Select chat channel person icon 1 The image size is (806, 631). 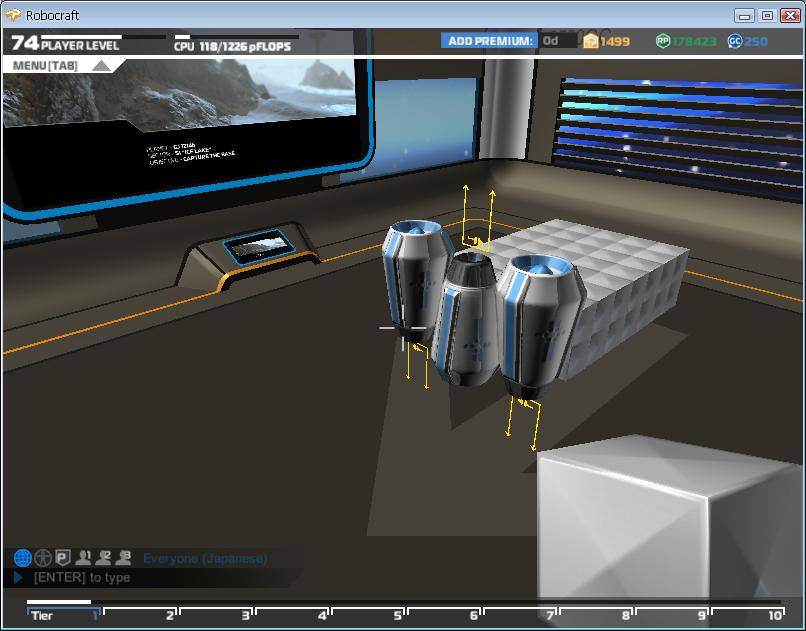(x=83, y=558)
